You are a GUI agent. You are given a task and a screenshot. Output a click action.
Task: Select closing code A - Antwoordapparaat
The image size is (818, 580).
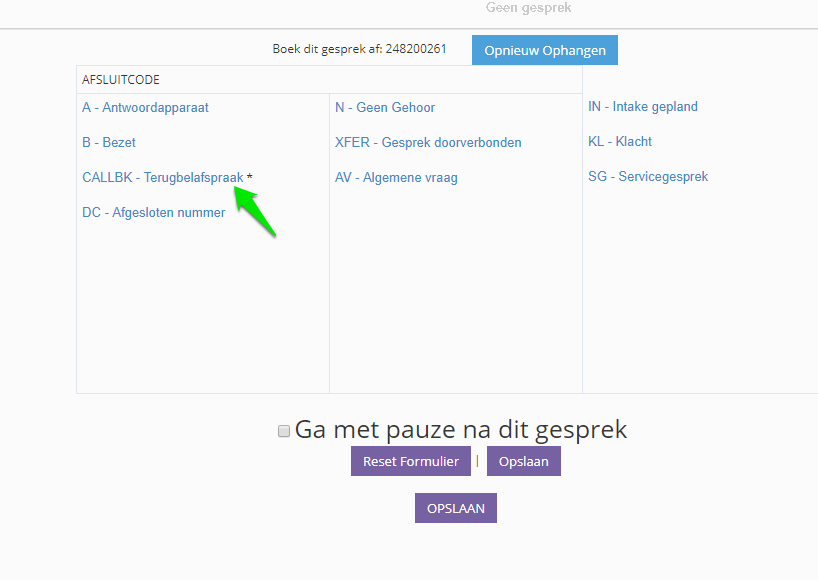145,108
